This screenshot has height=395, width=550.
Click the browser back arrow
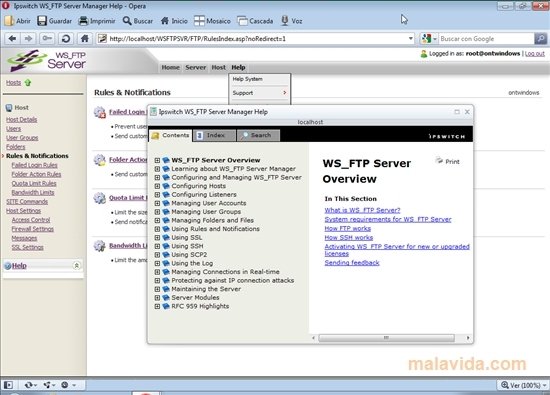[x=12, y=39]
